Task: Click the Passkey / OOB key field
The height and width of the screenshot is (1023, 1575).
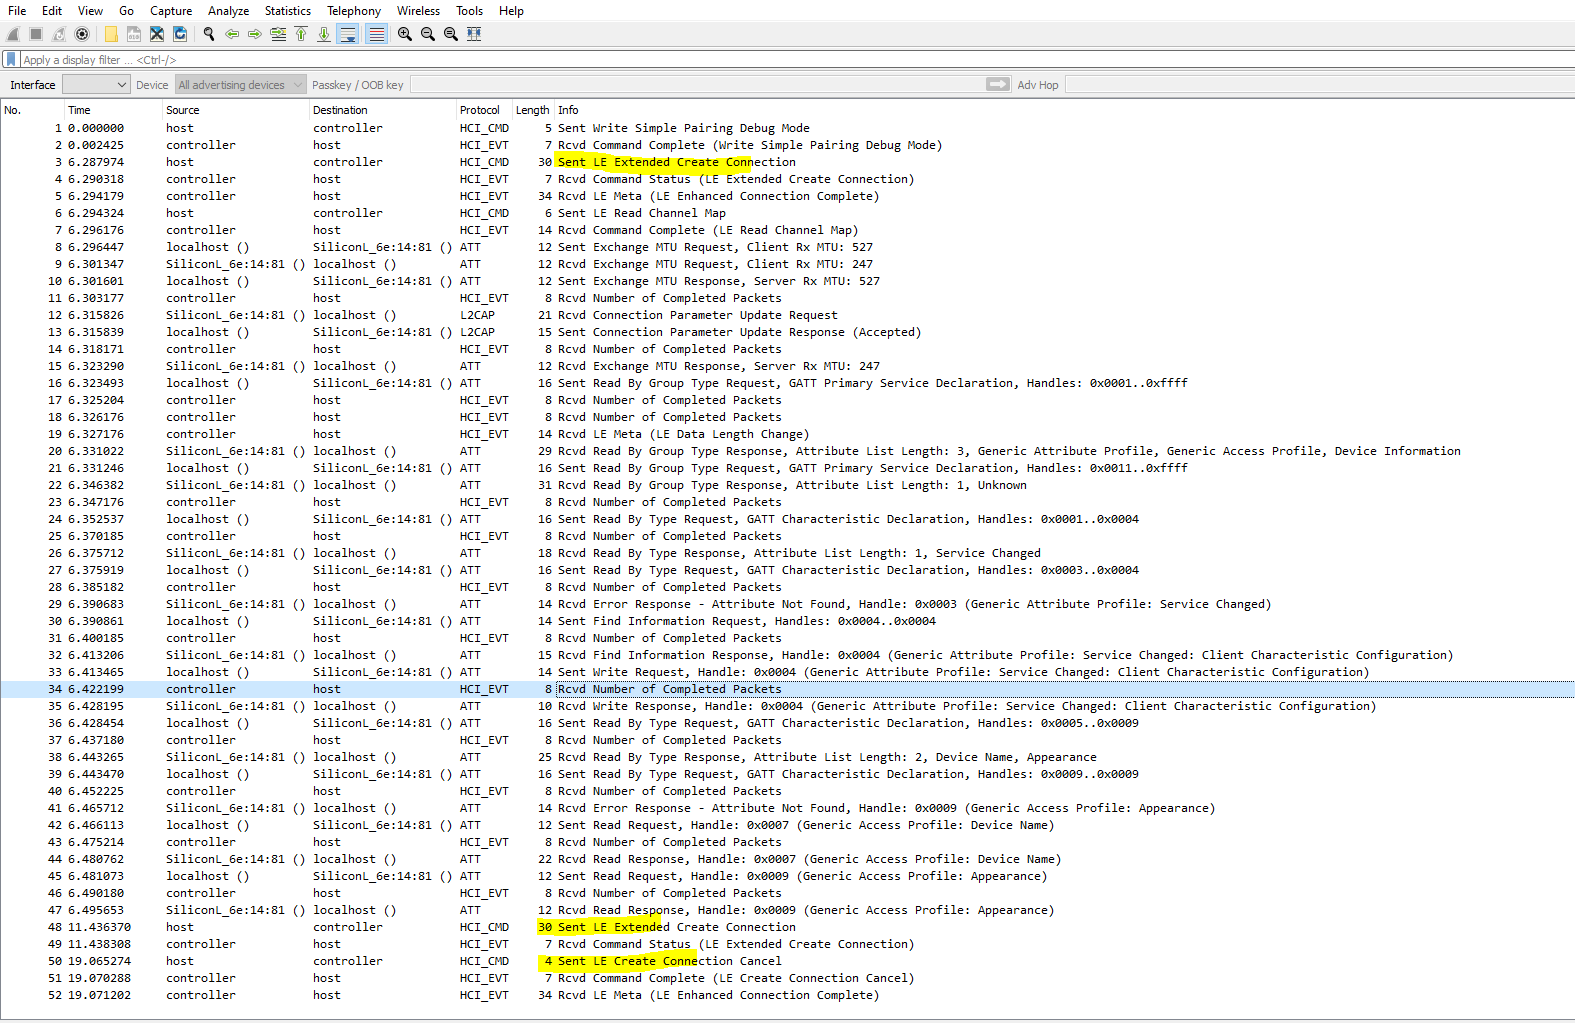Action: [695, 85]
